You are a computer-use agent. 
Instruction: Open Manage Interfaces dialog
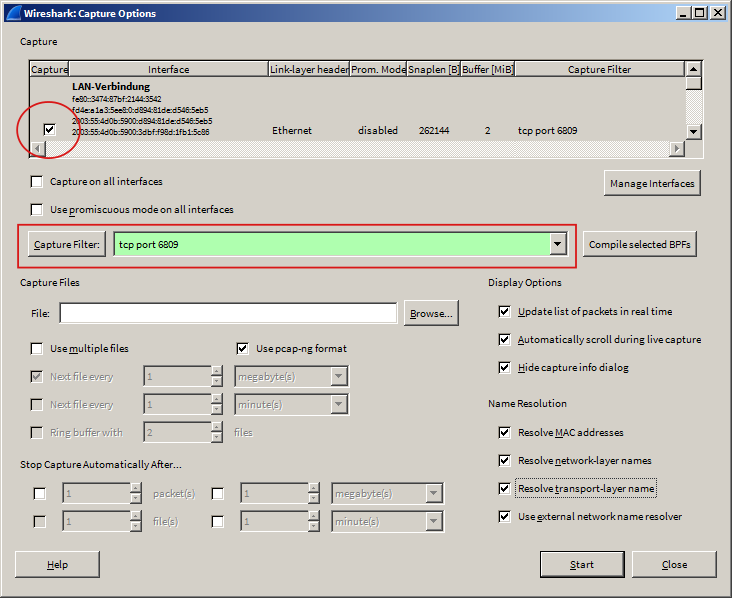point(652,183)
